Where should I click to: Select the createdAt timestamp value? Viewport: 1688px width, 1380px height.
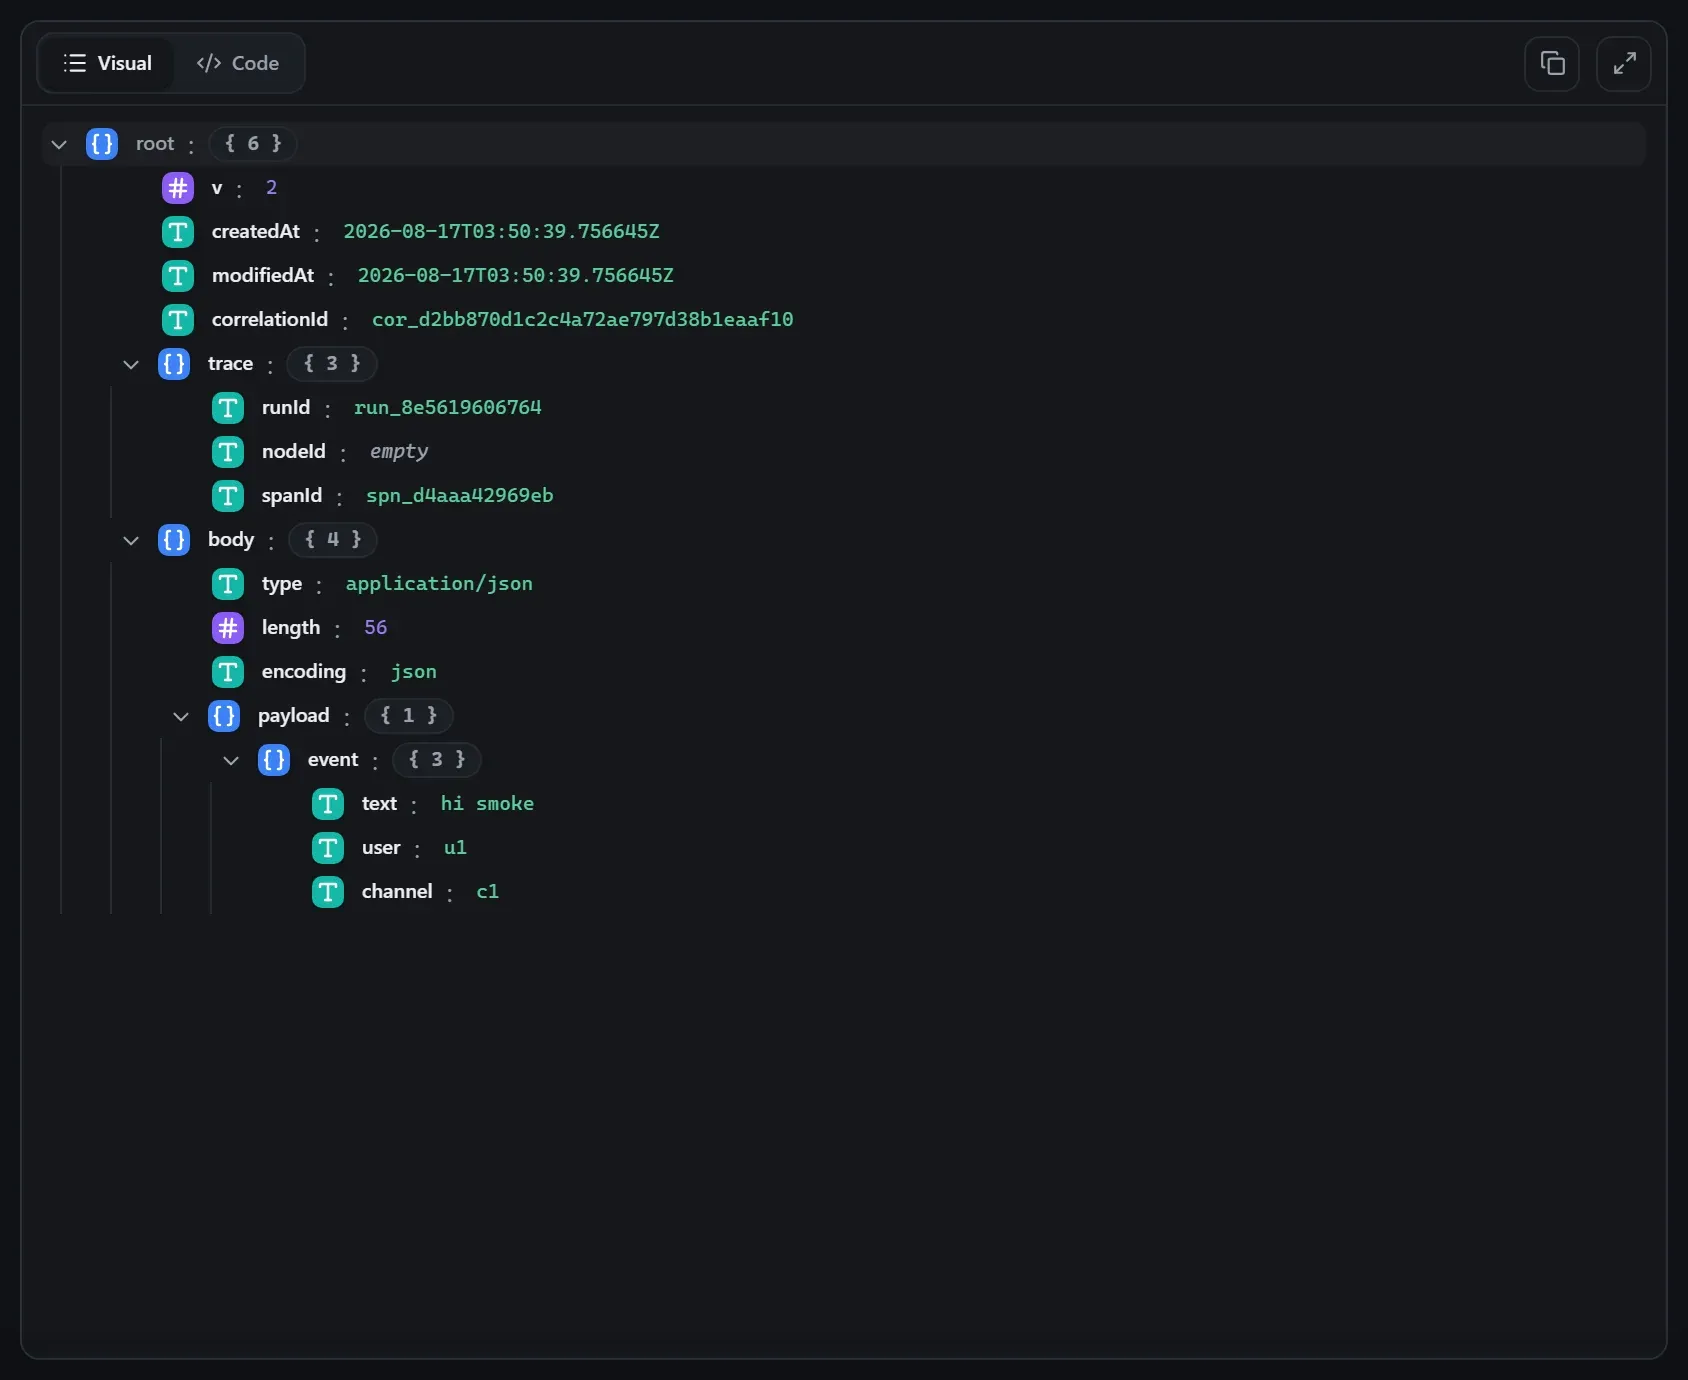[501, 232]
